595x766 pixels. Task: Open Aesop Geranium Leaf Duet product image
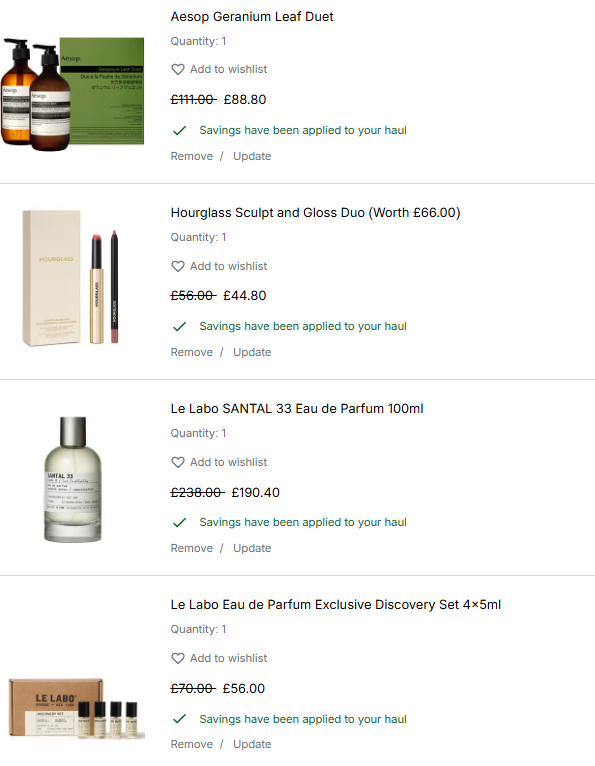(72, 94)
